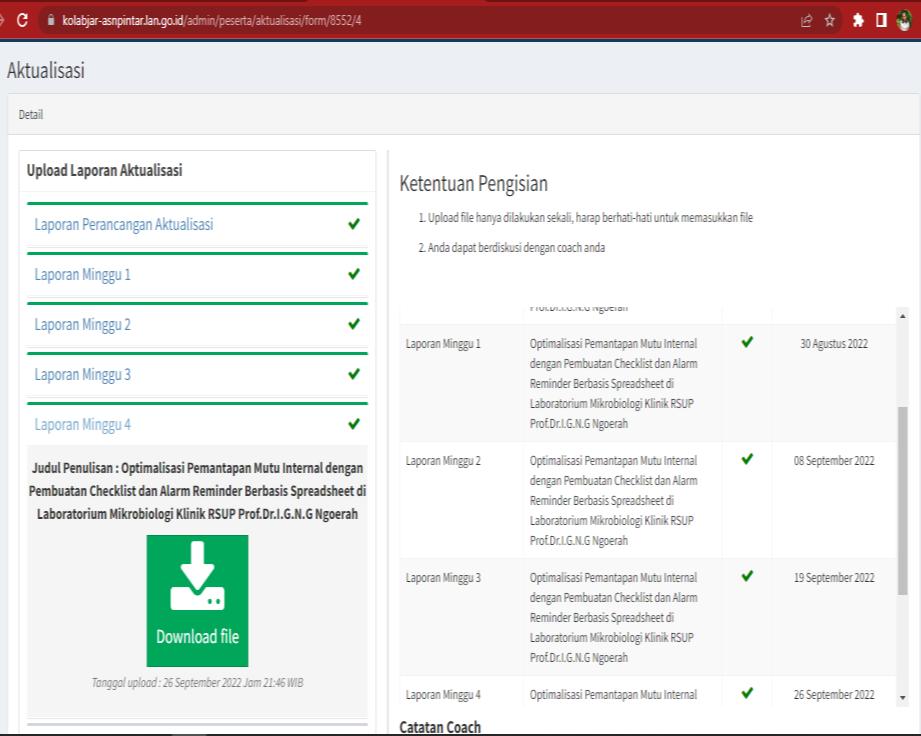Toggle the browser side panel icon

881,21
